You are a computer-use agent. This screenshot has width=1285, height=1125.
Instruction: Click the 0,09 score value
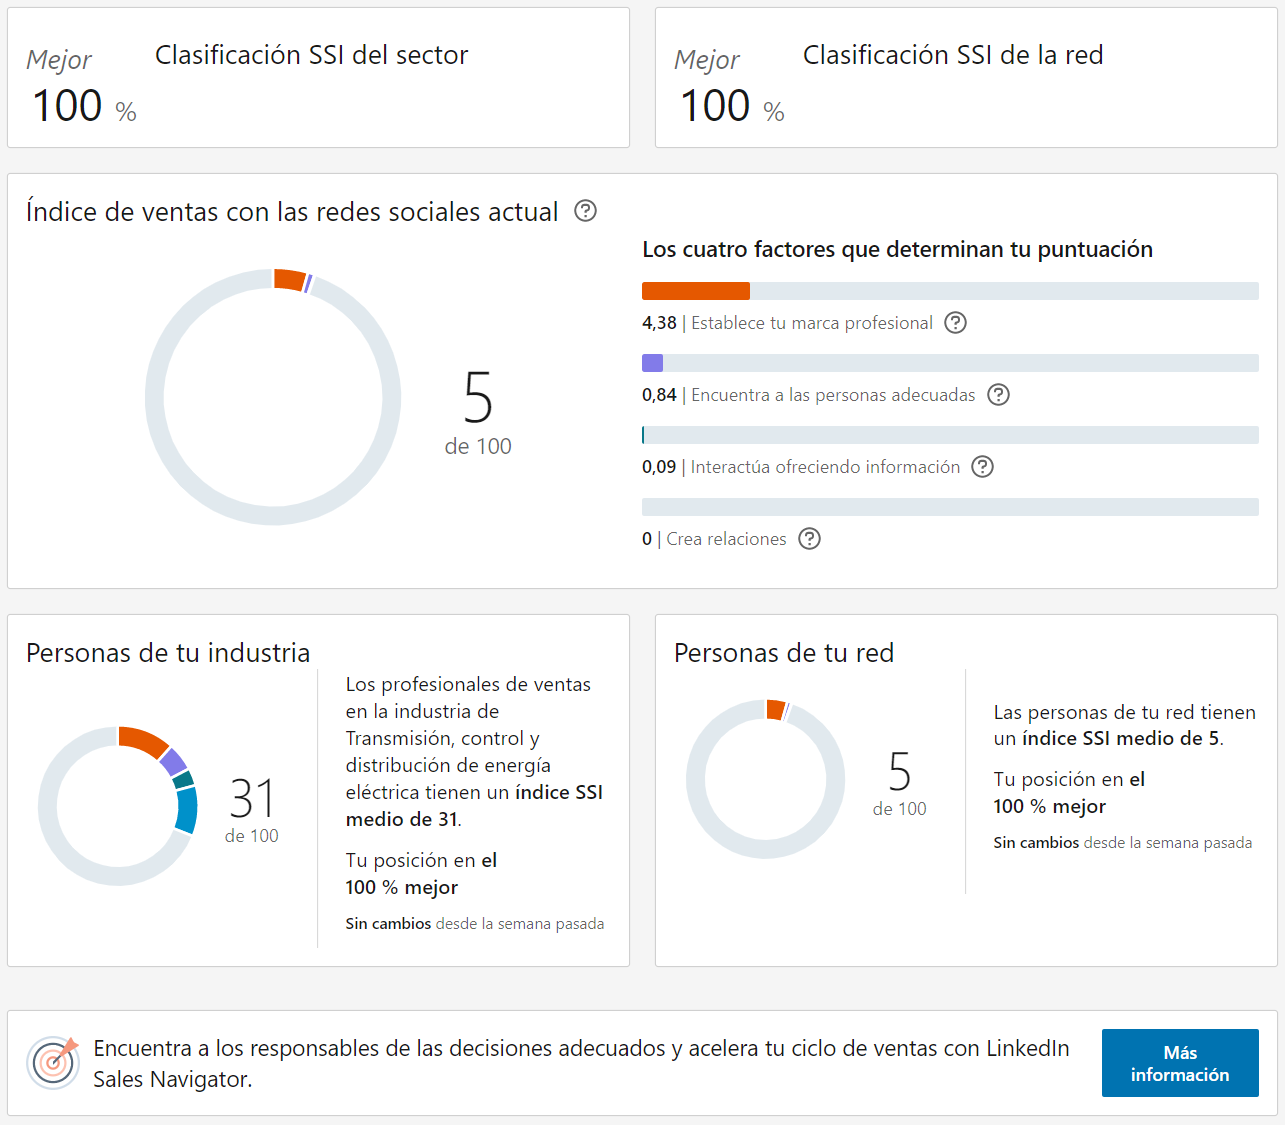coord(659,467)
